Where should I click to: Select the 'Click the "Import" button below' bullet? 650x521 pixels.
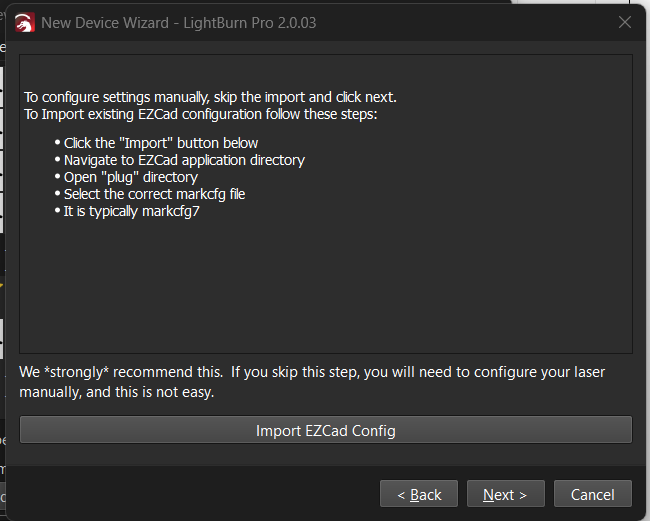tap(161, 143)
